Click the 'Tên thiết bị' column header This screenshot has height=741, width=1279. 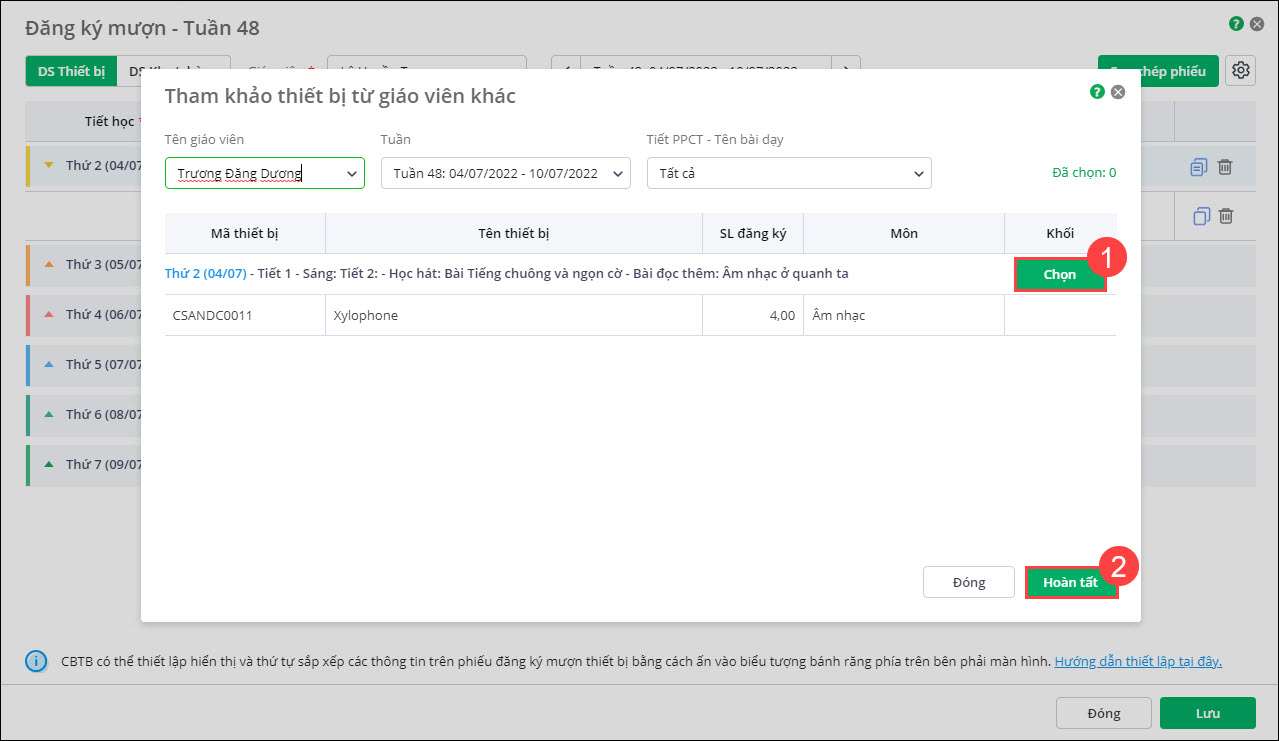click(514, 233)
